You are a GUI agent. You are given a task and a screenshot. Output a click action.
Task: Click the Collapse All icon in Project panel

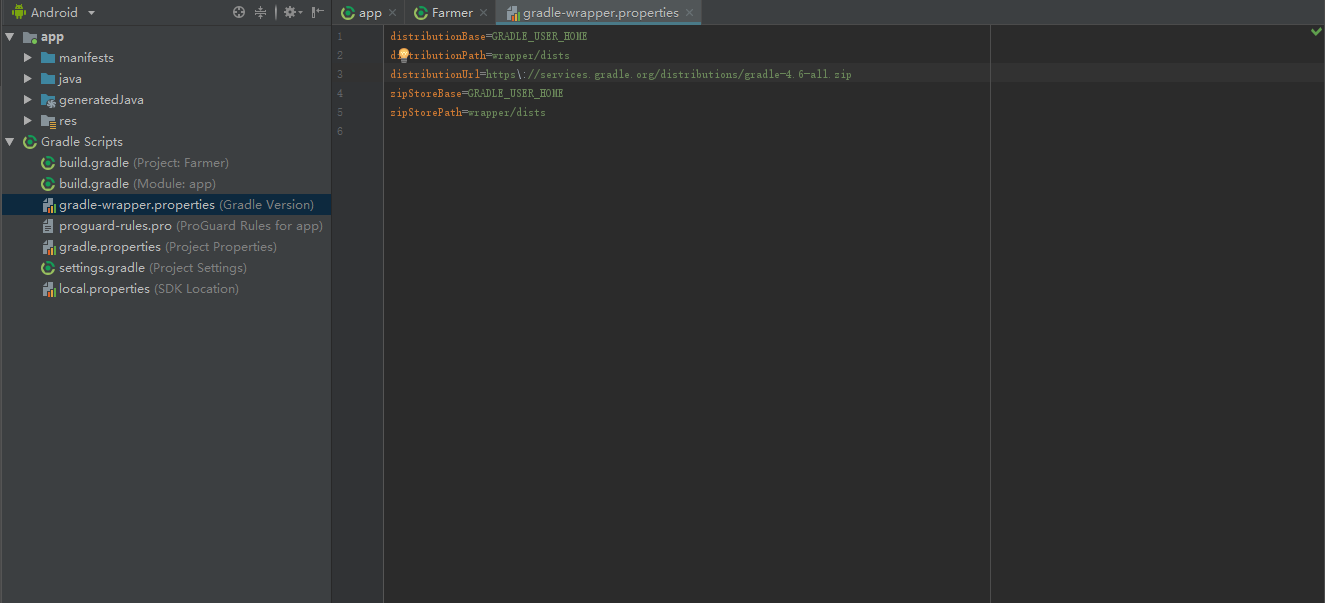tap(261, 12)
